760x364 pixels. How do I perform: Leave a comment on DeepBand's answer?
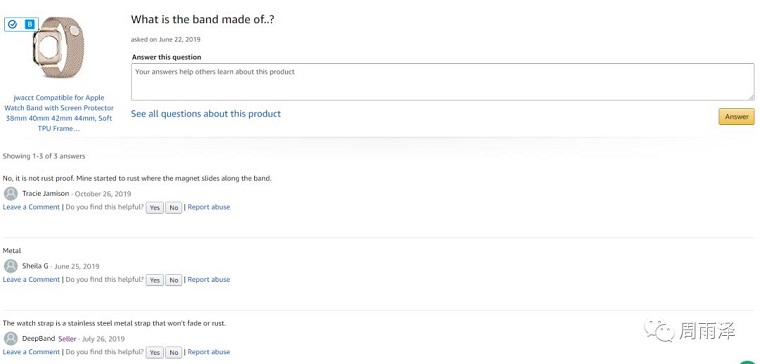pos(32,352)
